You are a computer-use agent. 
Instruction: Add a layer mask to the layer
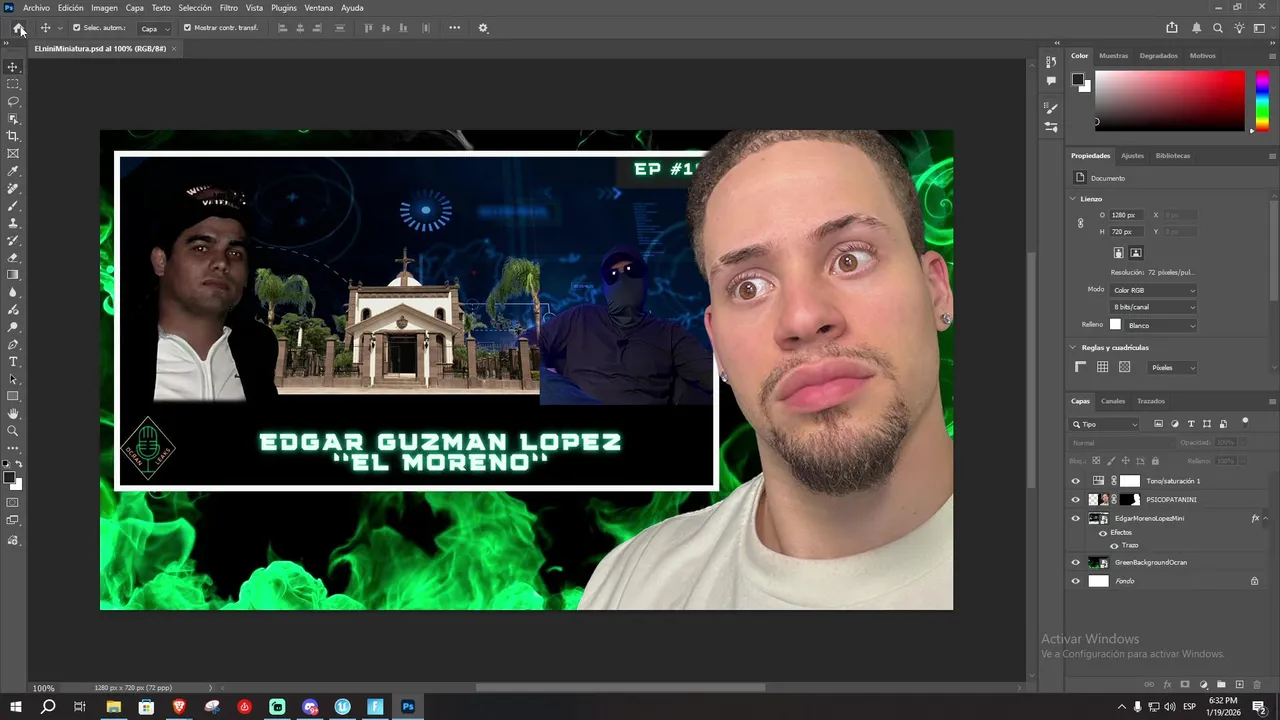(x=1185, y=685)
